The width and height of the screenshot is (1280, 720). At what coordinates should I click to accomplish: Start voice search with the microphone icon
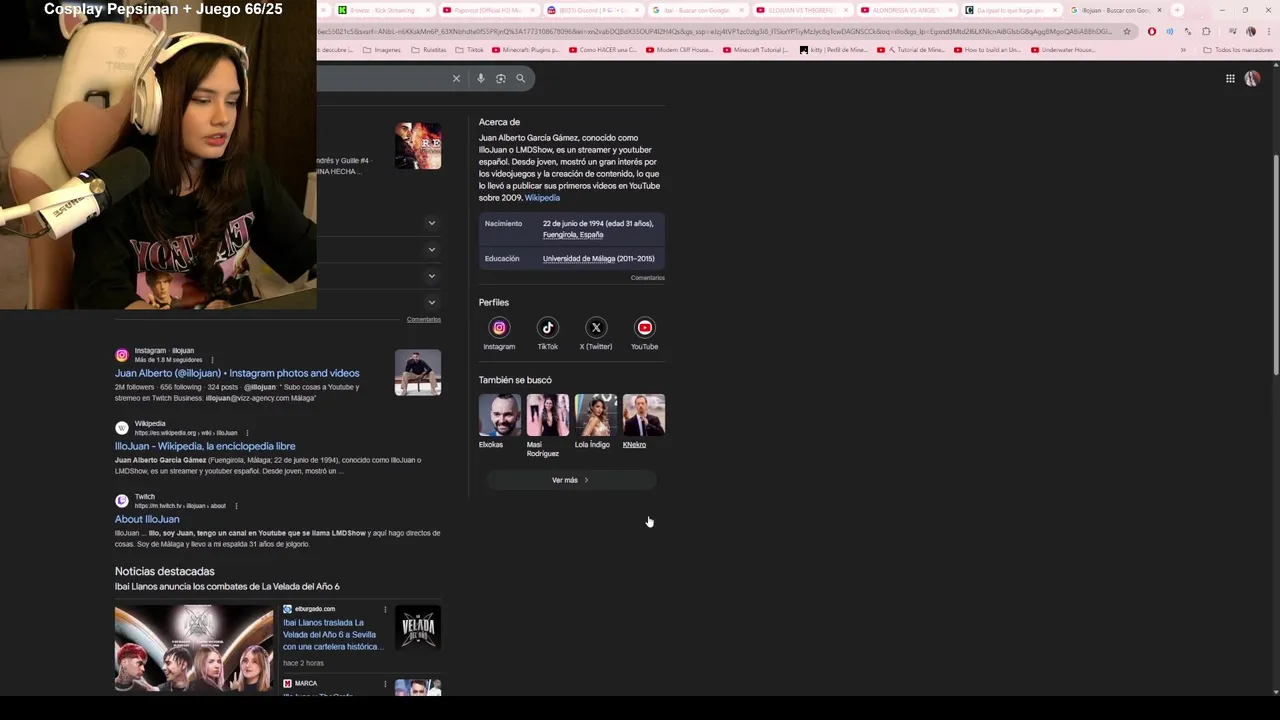coord(481,78)
